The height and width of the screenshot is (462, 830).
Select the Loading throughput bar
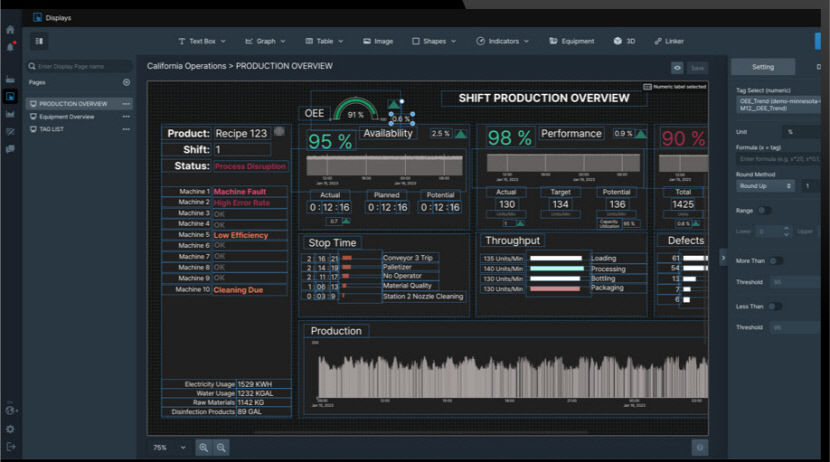(556, 258)
